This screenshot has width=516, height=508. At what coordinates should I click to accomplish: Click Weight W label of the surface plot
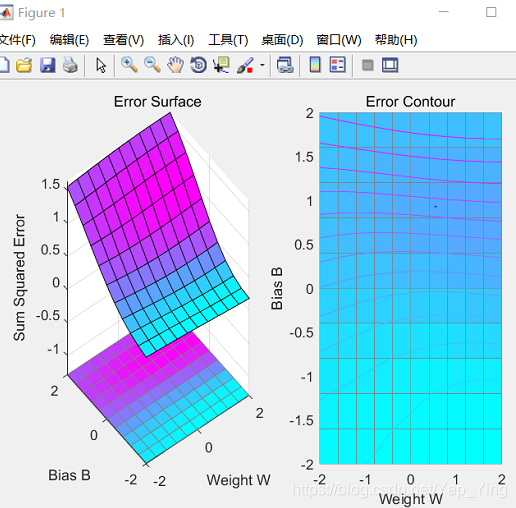pos(238,480)
